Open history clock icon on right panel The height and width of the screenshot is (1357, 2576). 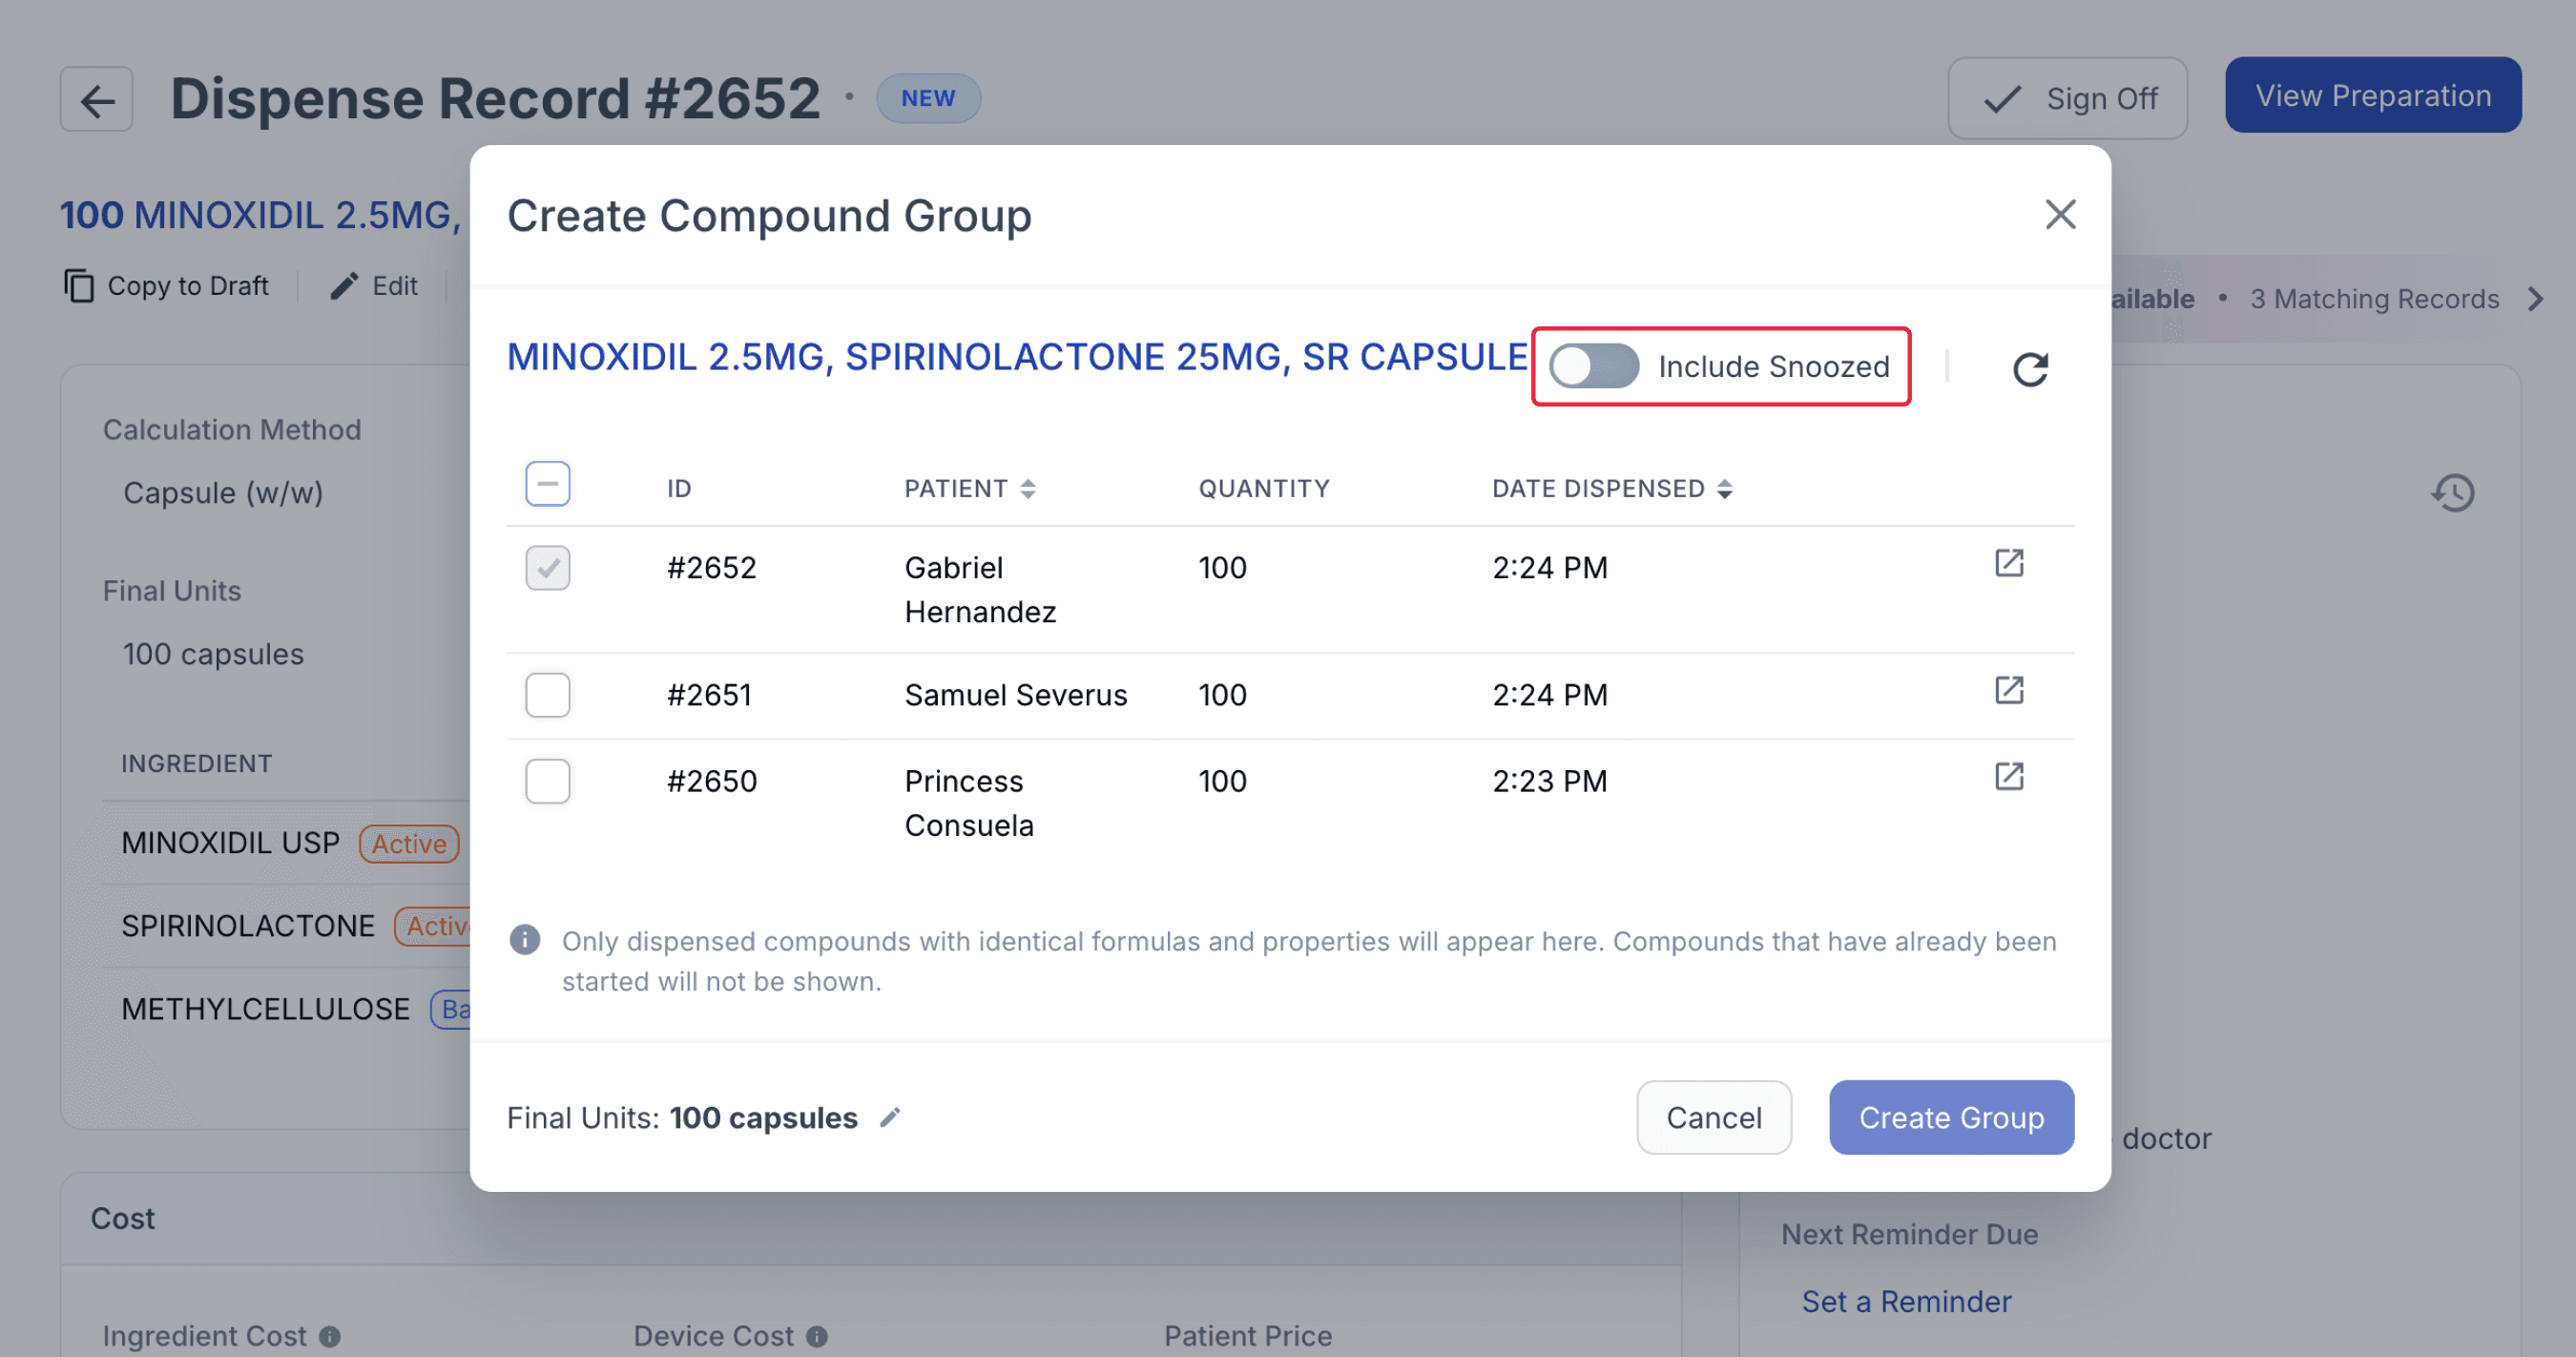2453,492
